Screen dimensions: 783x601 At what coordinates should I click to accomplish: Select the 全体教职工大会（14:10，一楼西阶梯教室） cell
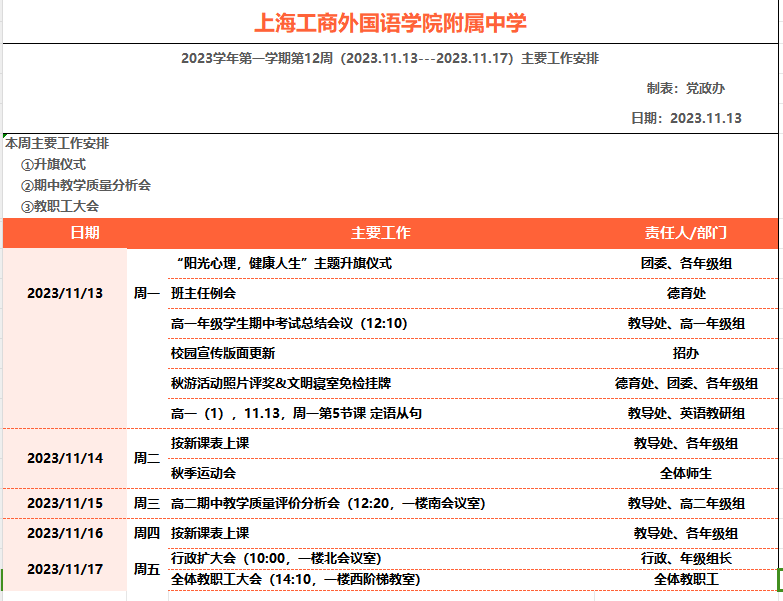[296, 580]
